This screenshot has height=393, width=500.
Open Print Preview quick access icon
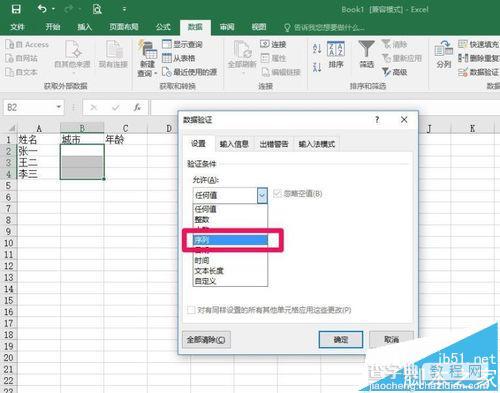point(97,9)
